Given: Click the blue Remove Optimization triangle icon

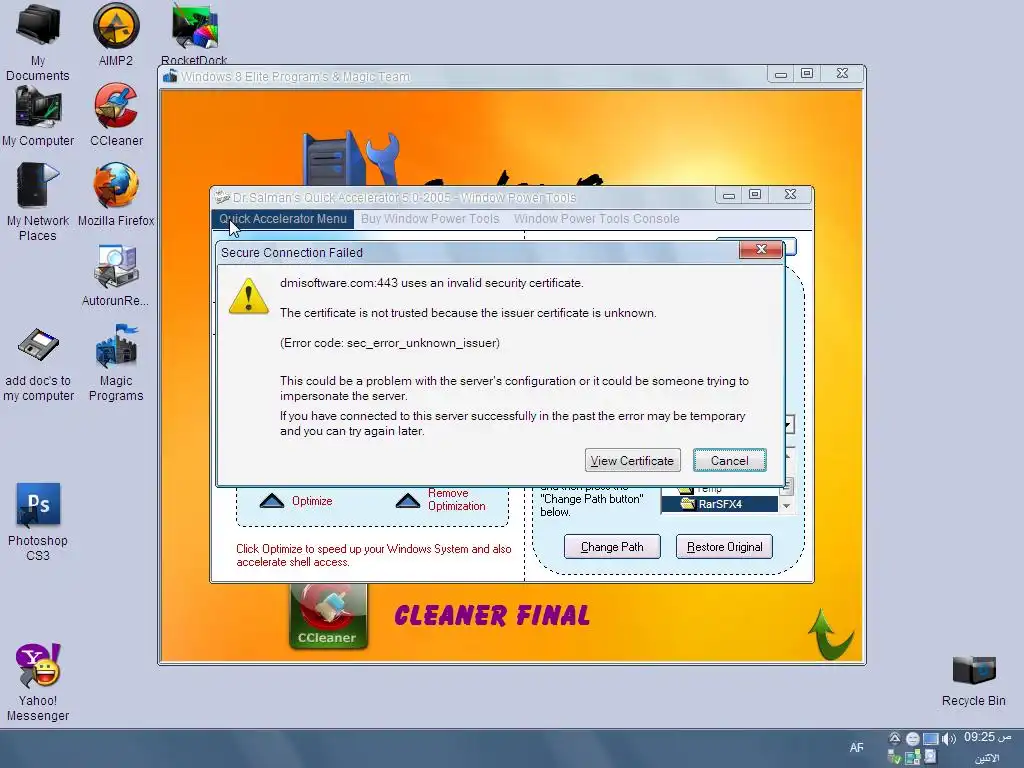Looking at the screenshot, I should tap(408, 501).
